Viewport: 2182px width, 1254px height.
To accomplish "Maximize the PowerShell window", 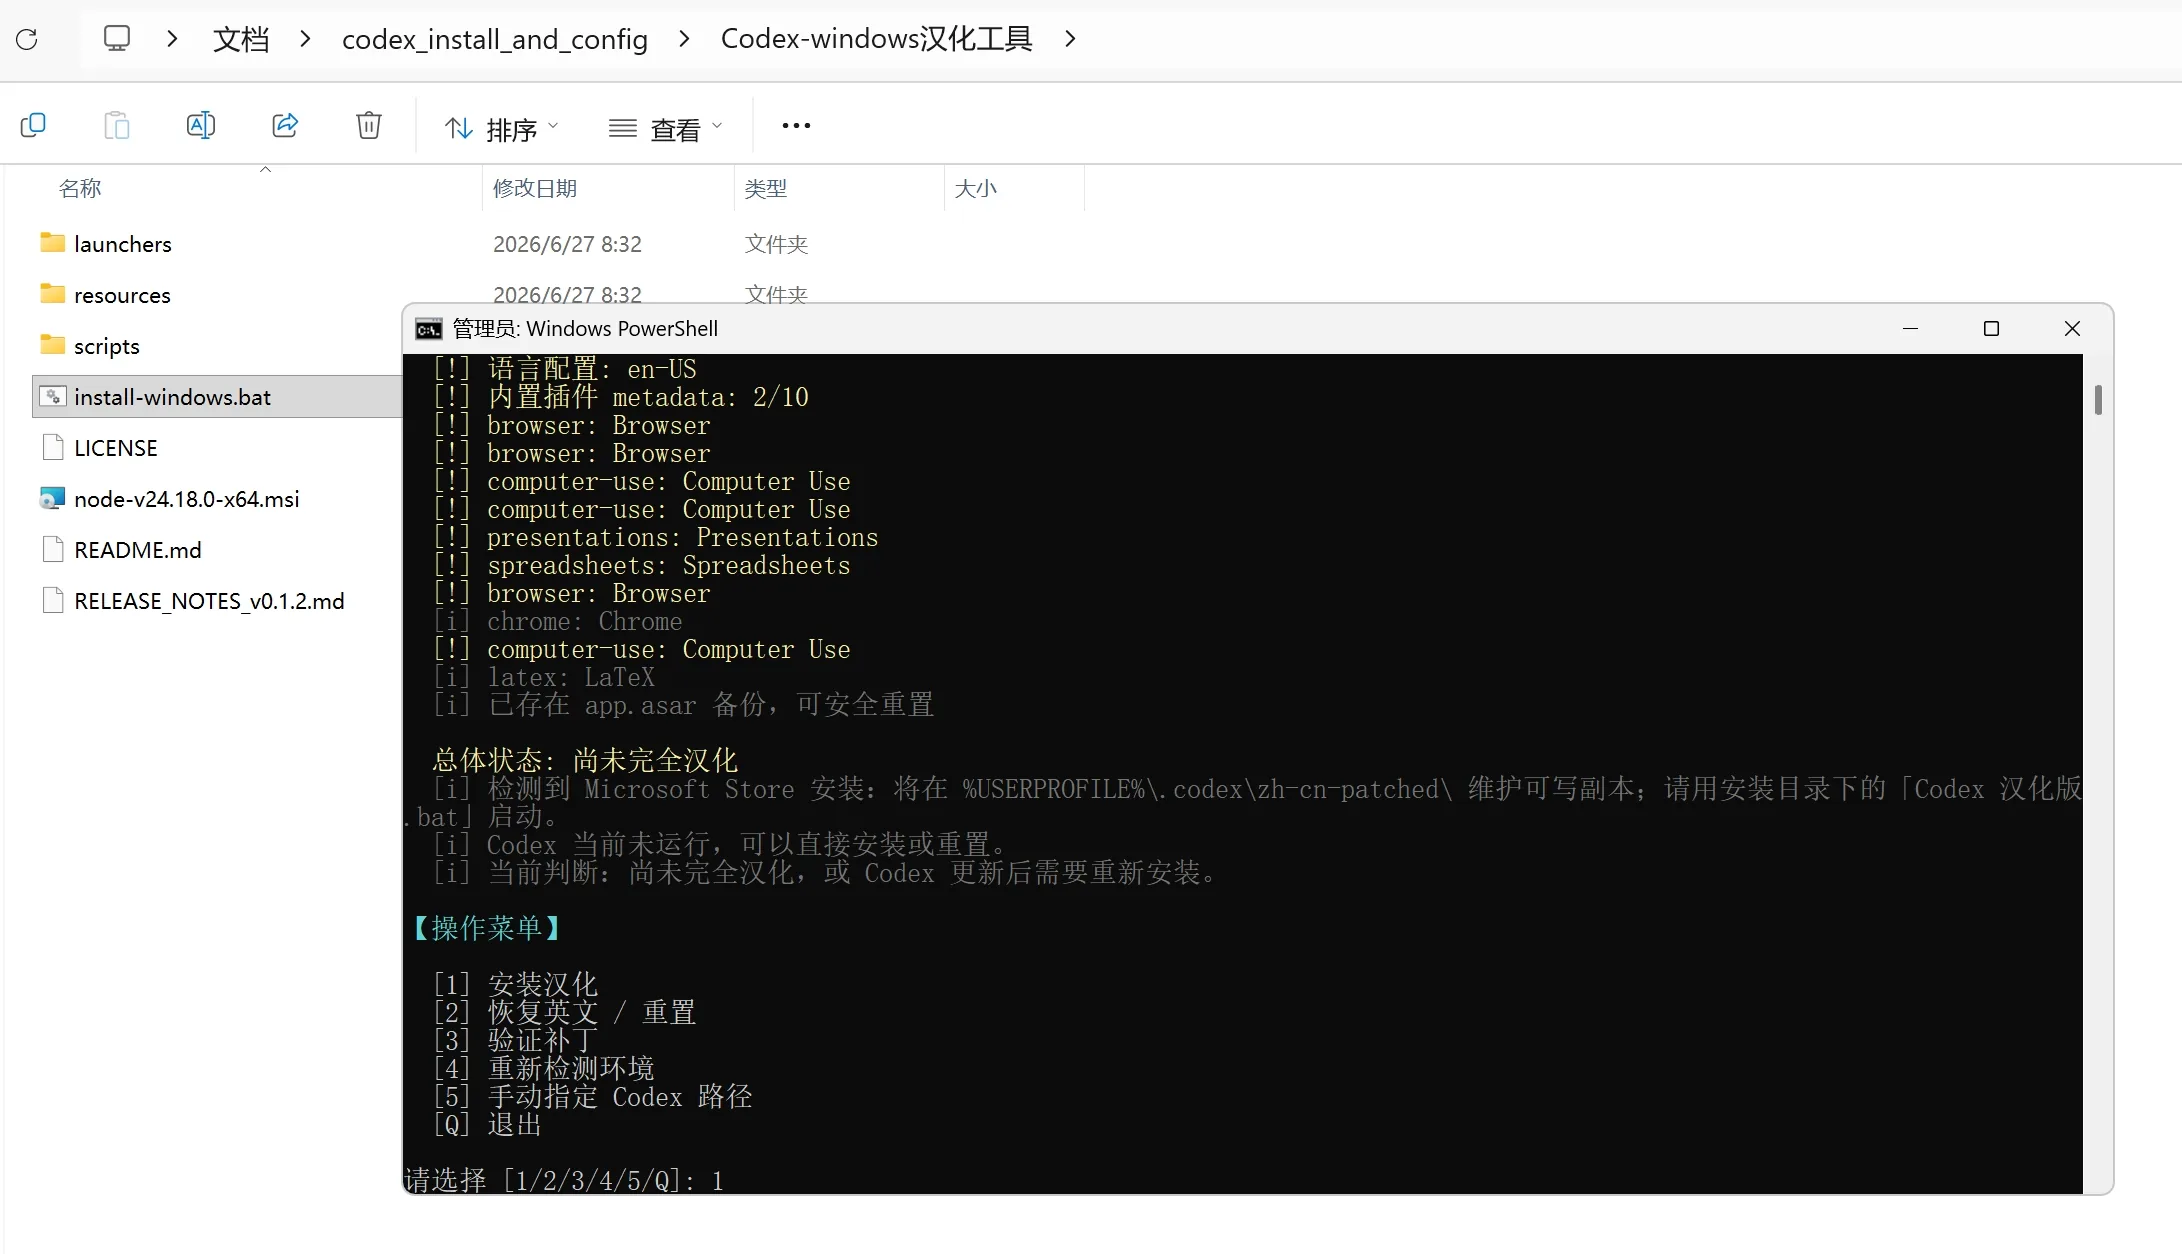I will (1991, 329).
